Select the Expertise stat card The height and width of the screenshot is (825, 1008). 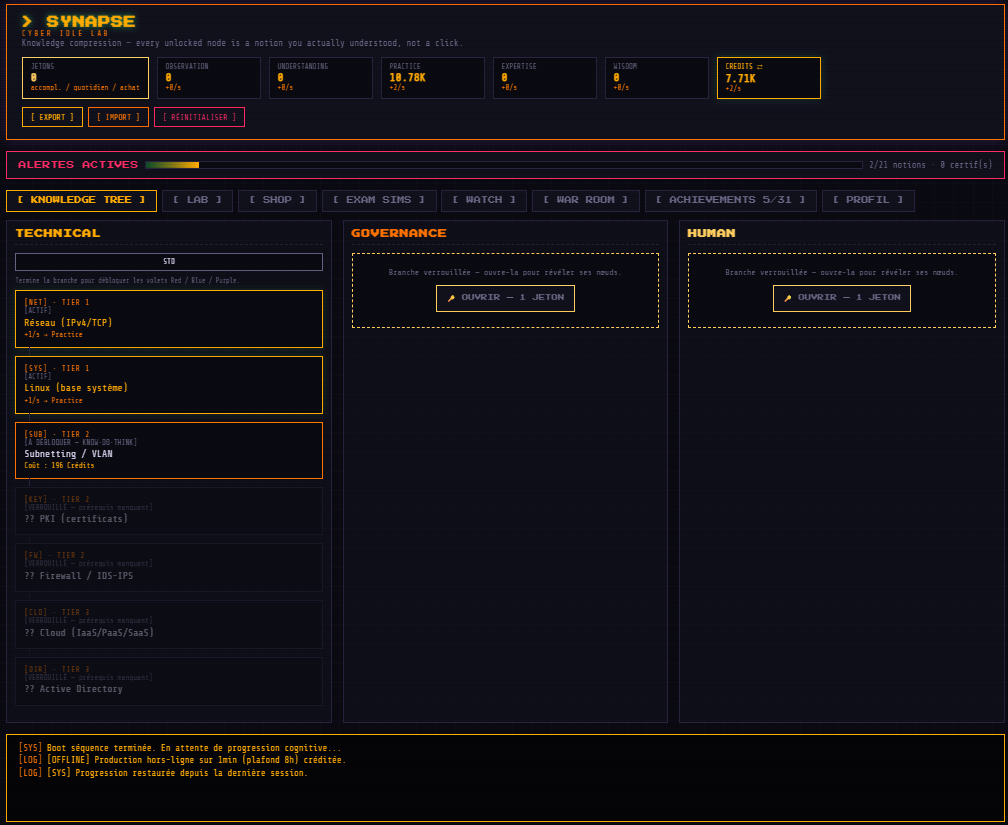pyautogui.click(x=544, y=78)
